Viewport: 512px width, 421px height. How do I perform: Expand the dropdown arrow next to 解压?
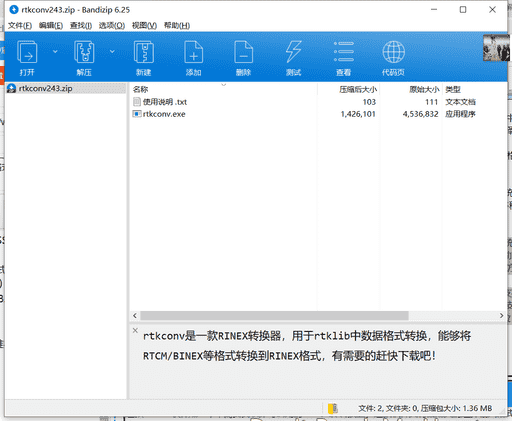[x=112, y=51]
